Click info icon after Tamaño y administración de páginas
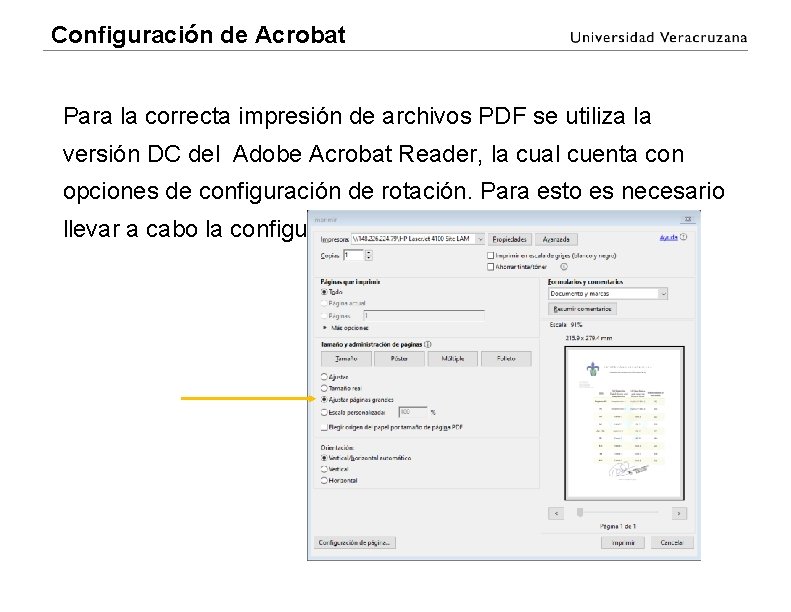 coord(428,345)
